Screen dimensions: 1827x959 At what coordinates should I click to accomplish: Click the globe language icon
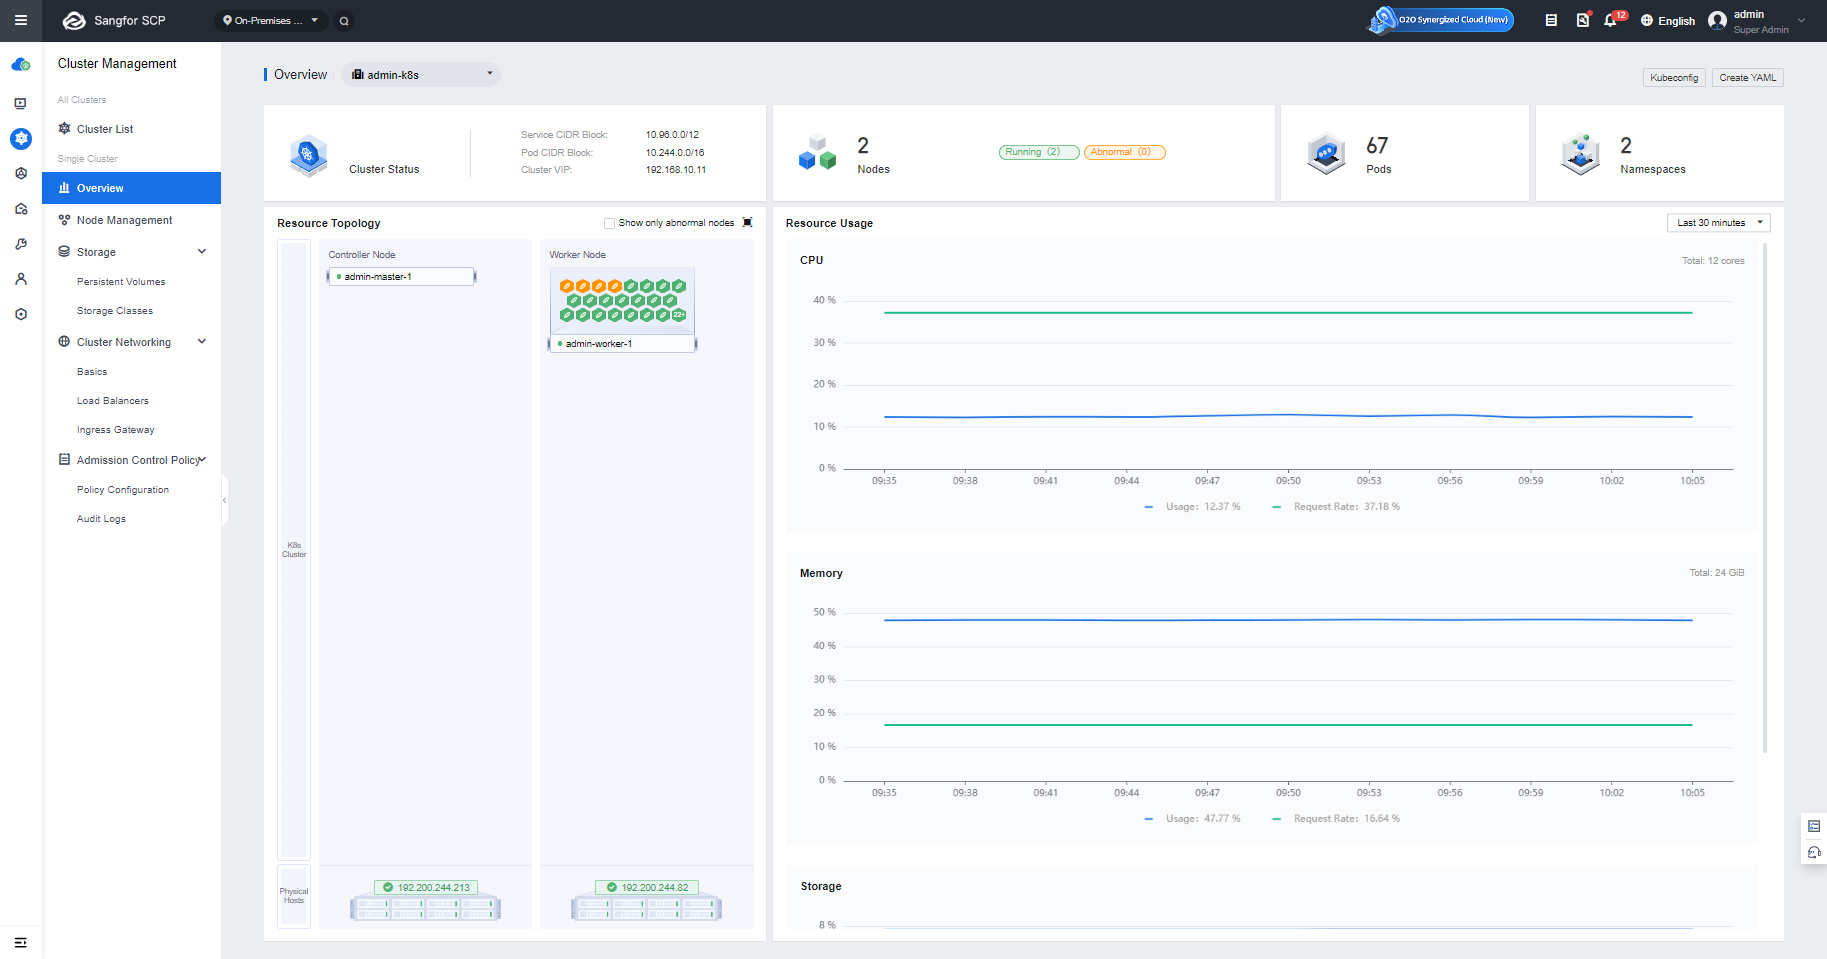(x=1647, y=20)
